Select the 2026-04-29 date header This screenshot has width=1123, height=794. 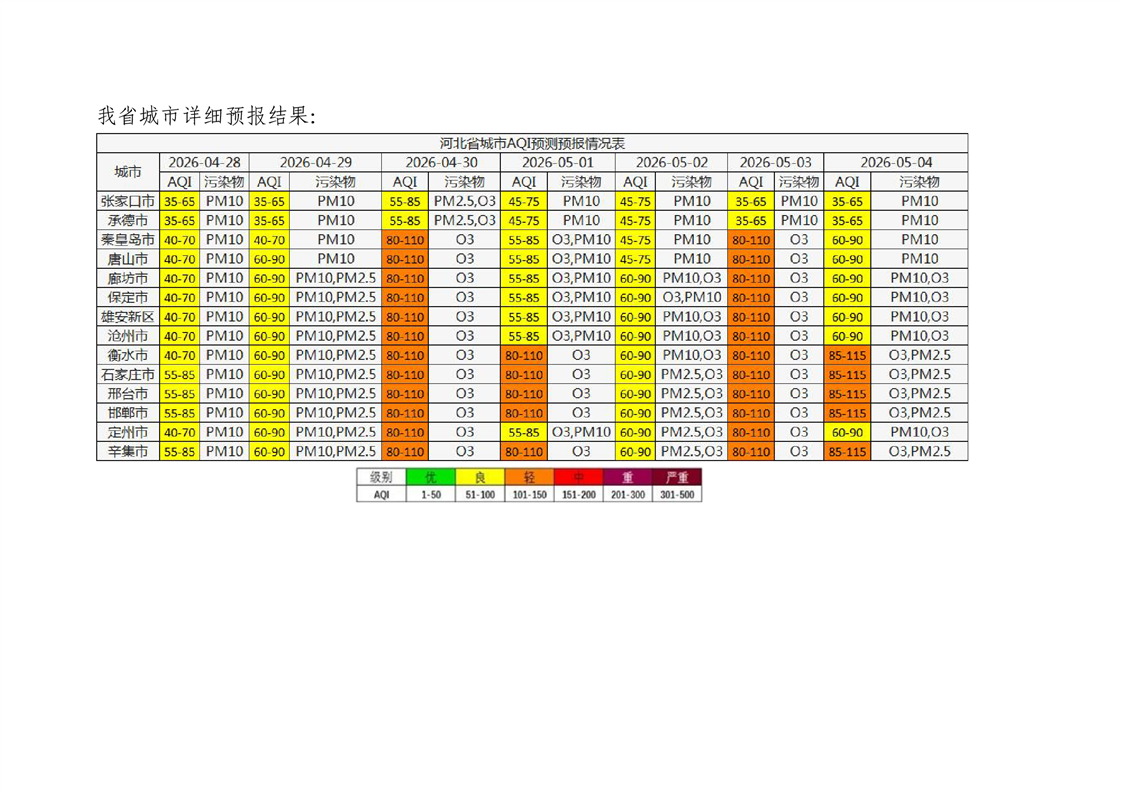tap(316, 163)
